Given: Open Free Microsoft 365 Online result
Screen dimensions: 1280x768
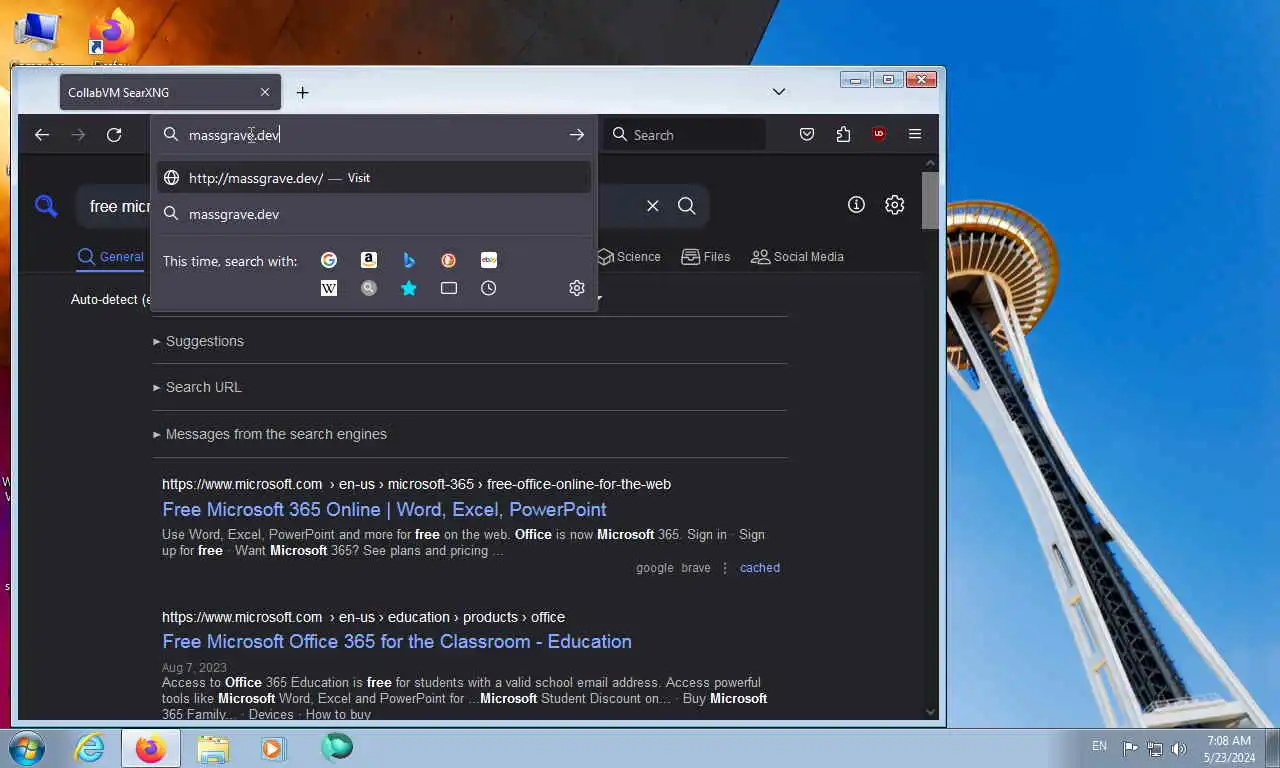Looking at the screenshot, I should [x=384, y=509].
